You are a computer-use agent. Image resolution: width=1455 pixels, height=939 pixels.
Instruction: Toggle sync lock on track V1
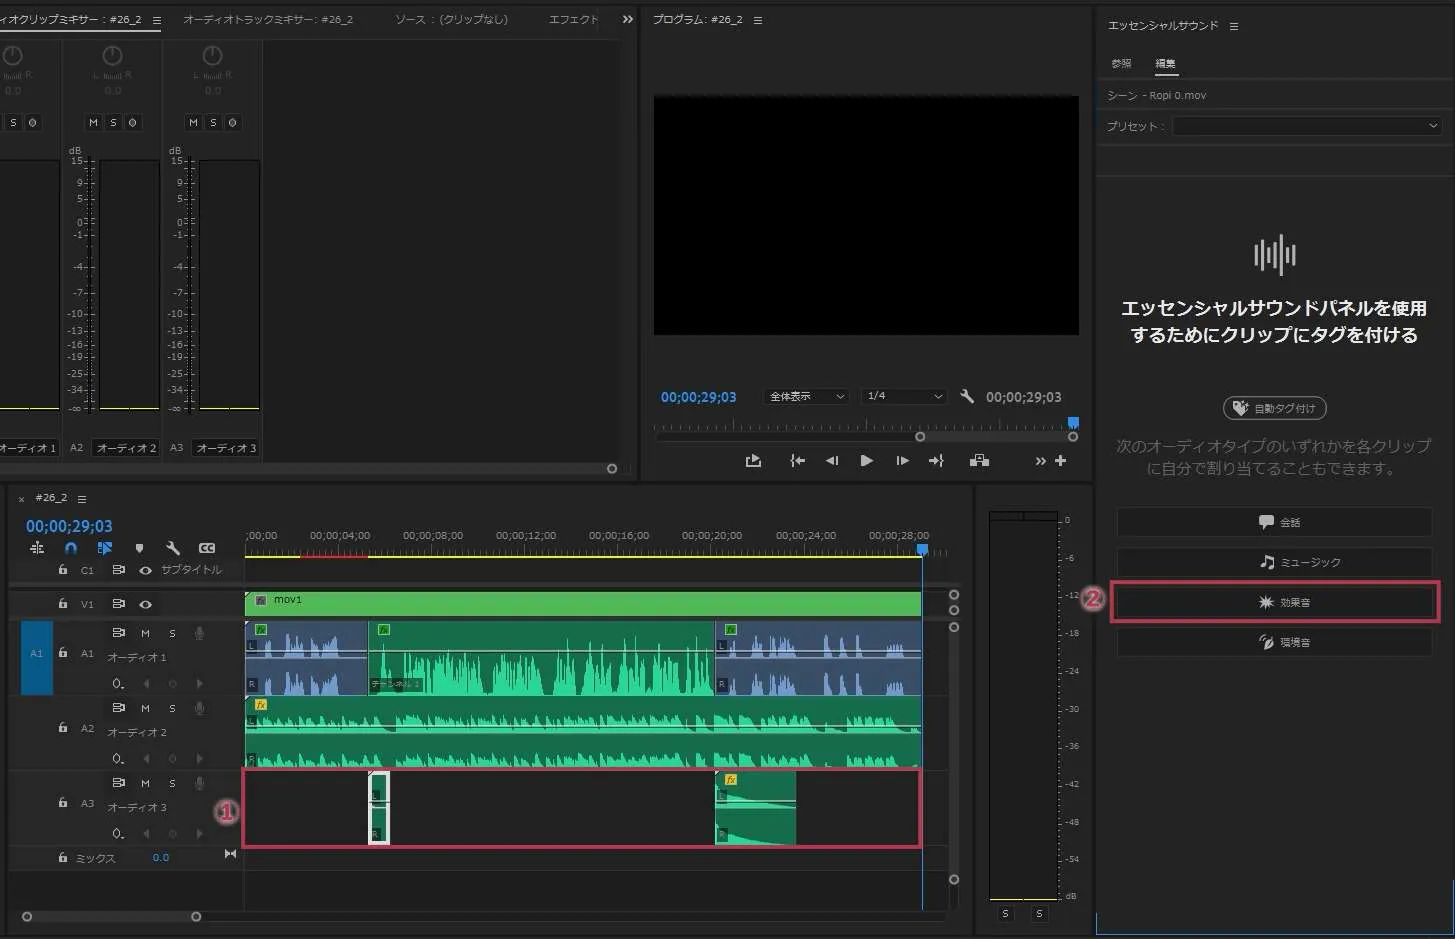point(119,604)
